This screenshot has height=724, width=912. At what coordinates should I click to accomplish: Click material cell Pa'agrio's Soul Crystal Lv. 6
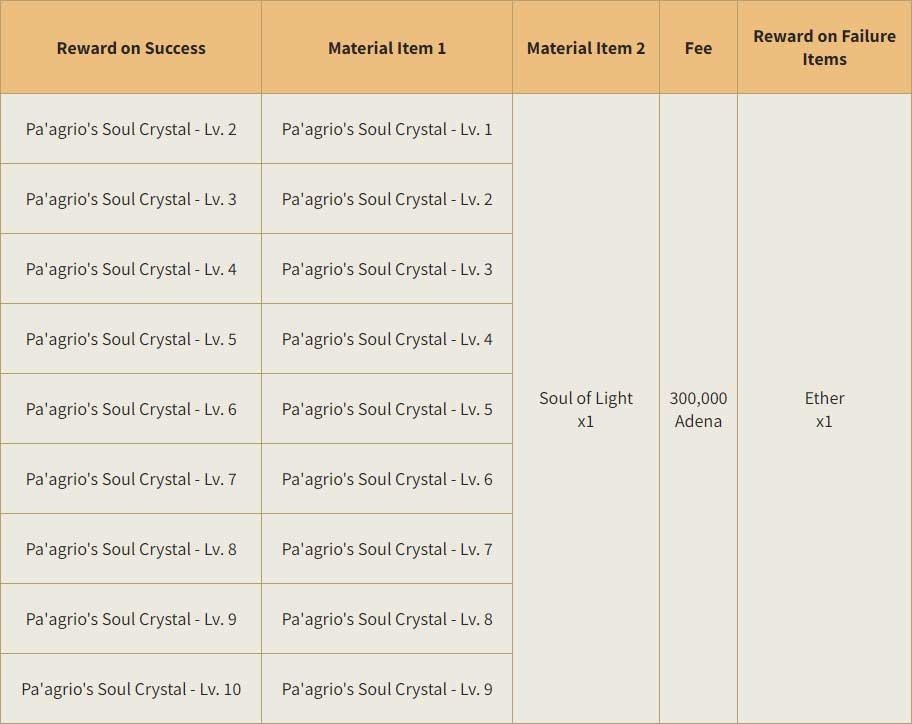click(x=387, y=479)
